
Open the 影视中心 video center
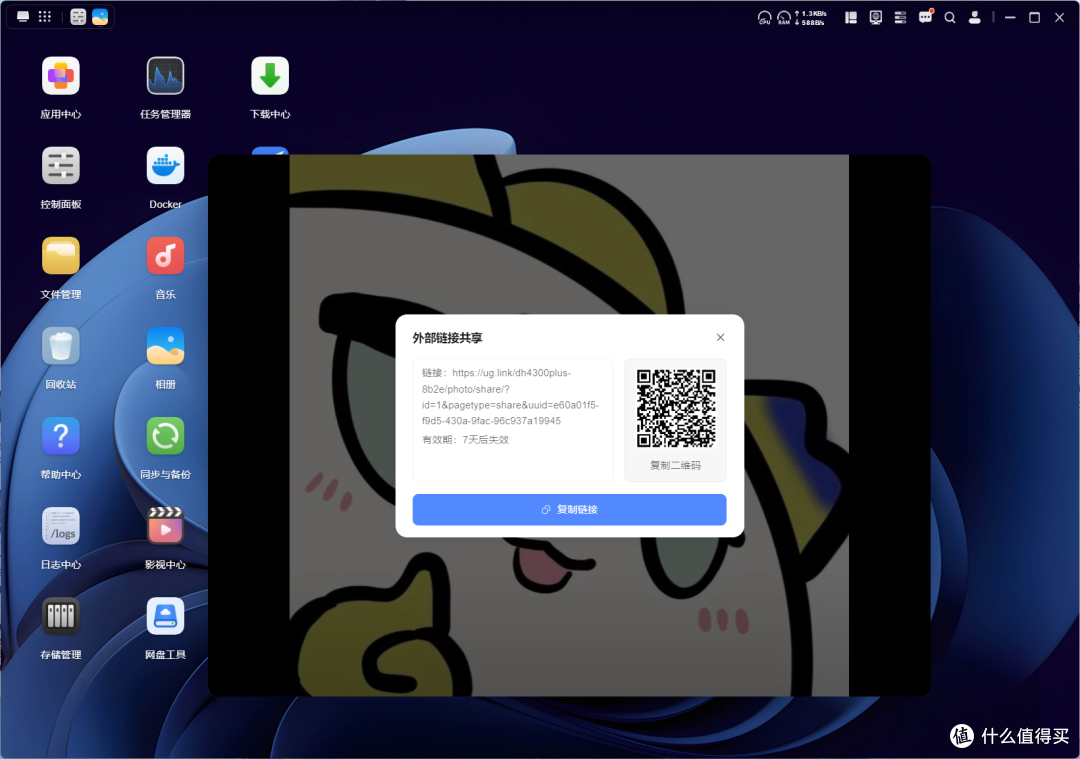[165, 527]
